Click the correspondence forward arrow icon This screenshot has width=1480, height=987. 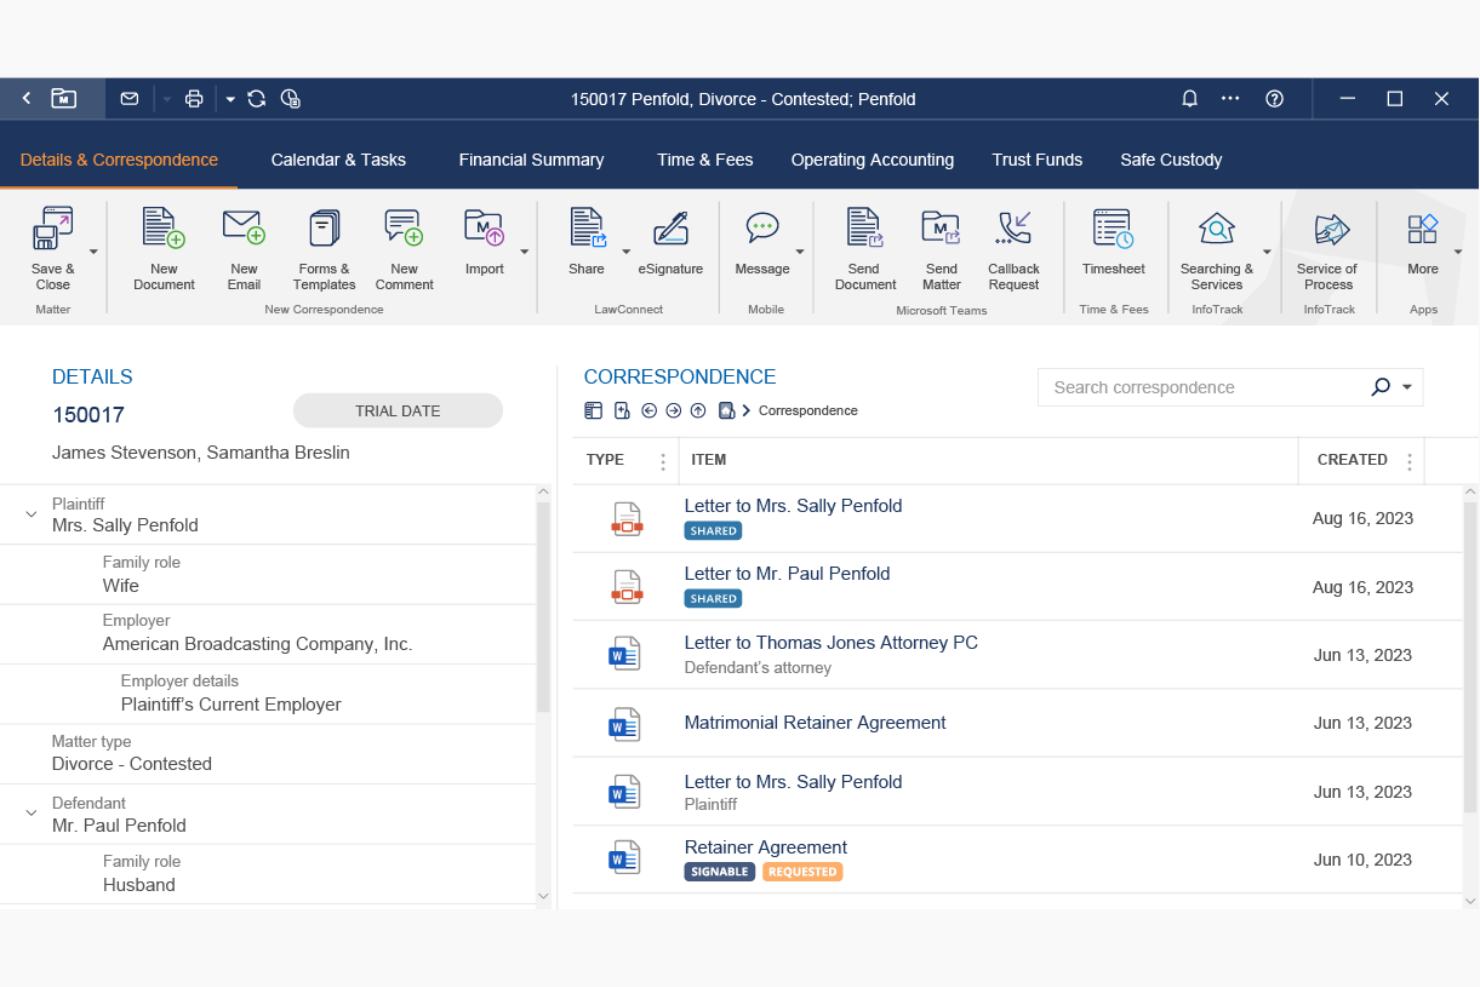(673, 411)
